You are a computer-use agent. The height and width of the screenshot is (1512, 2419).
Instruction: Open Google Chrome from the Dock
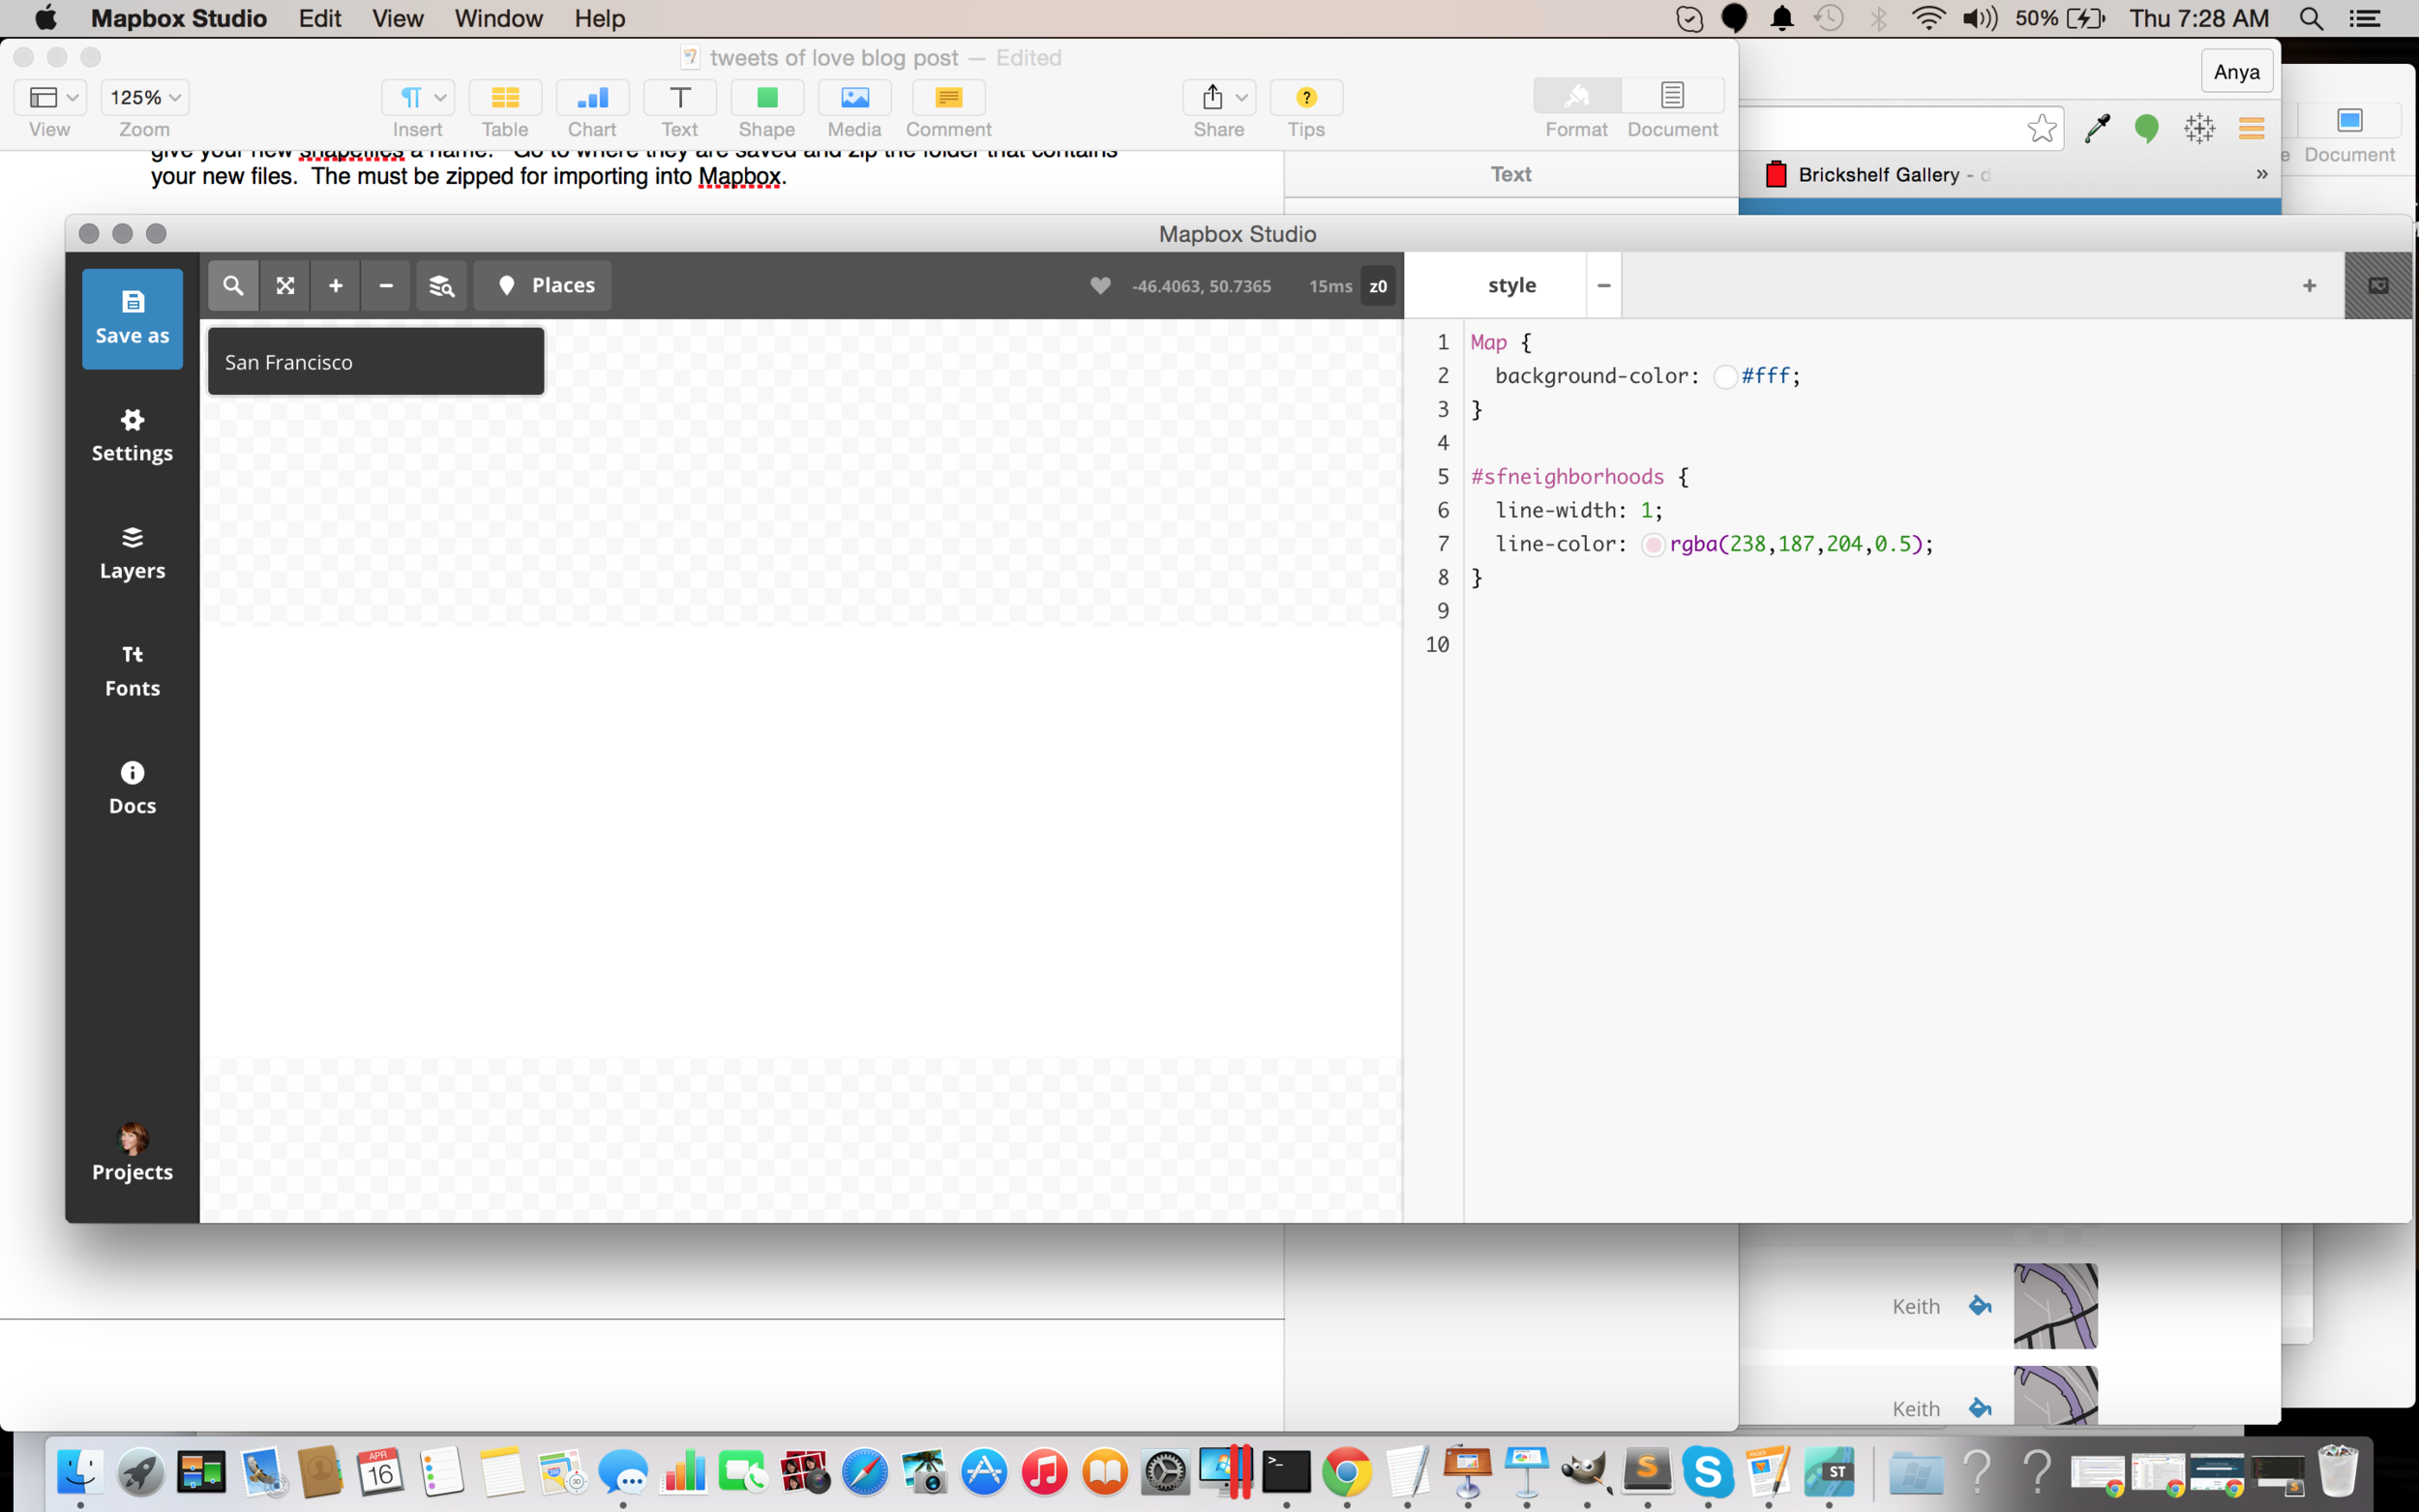click(x=1347, y=1471)
